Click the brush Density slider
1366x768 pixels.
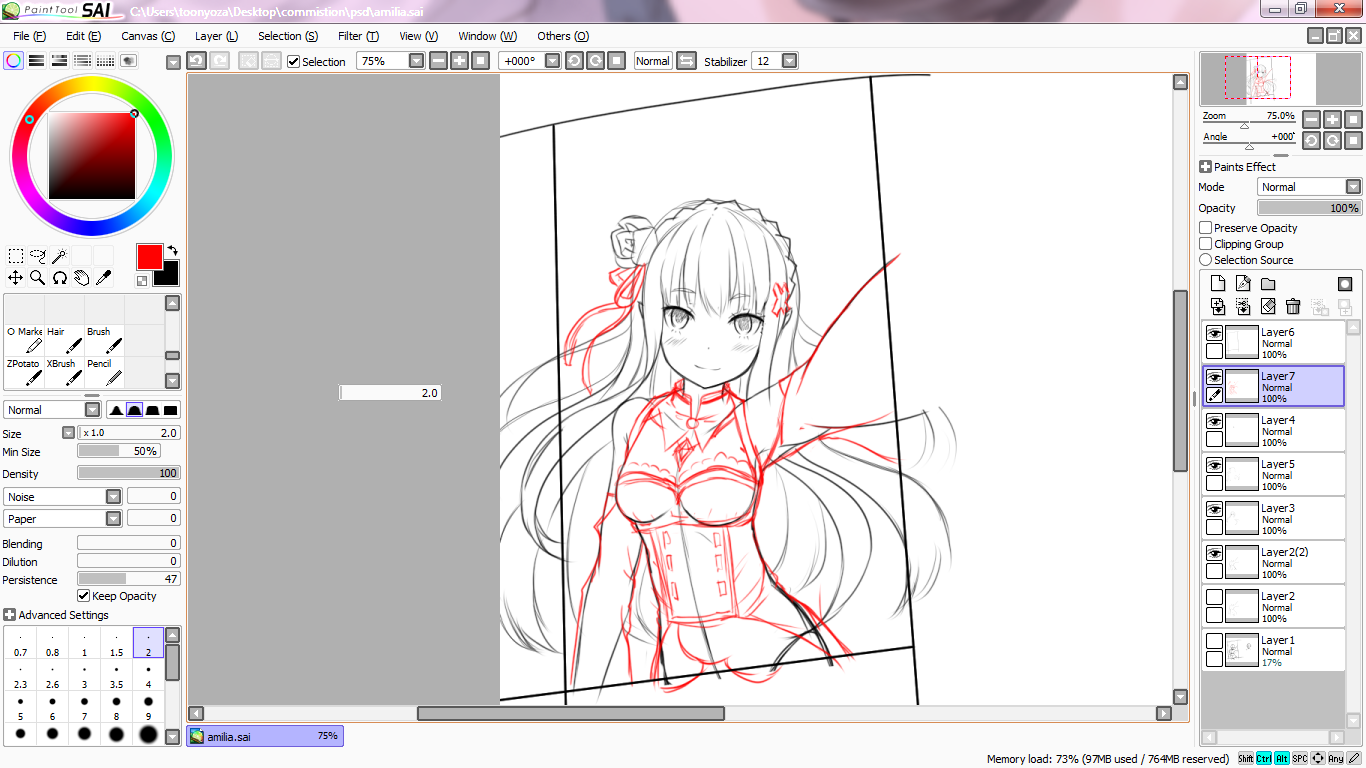click(129, 473)
